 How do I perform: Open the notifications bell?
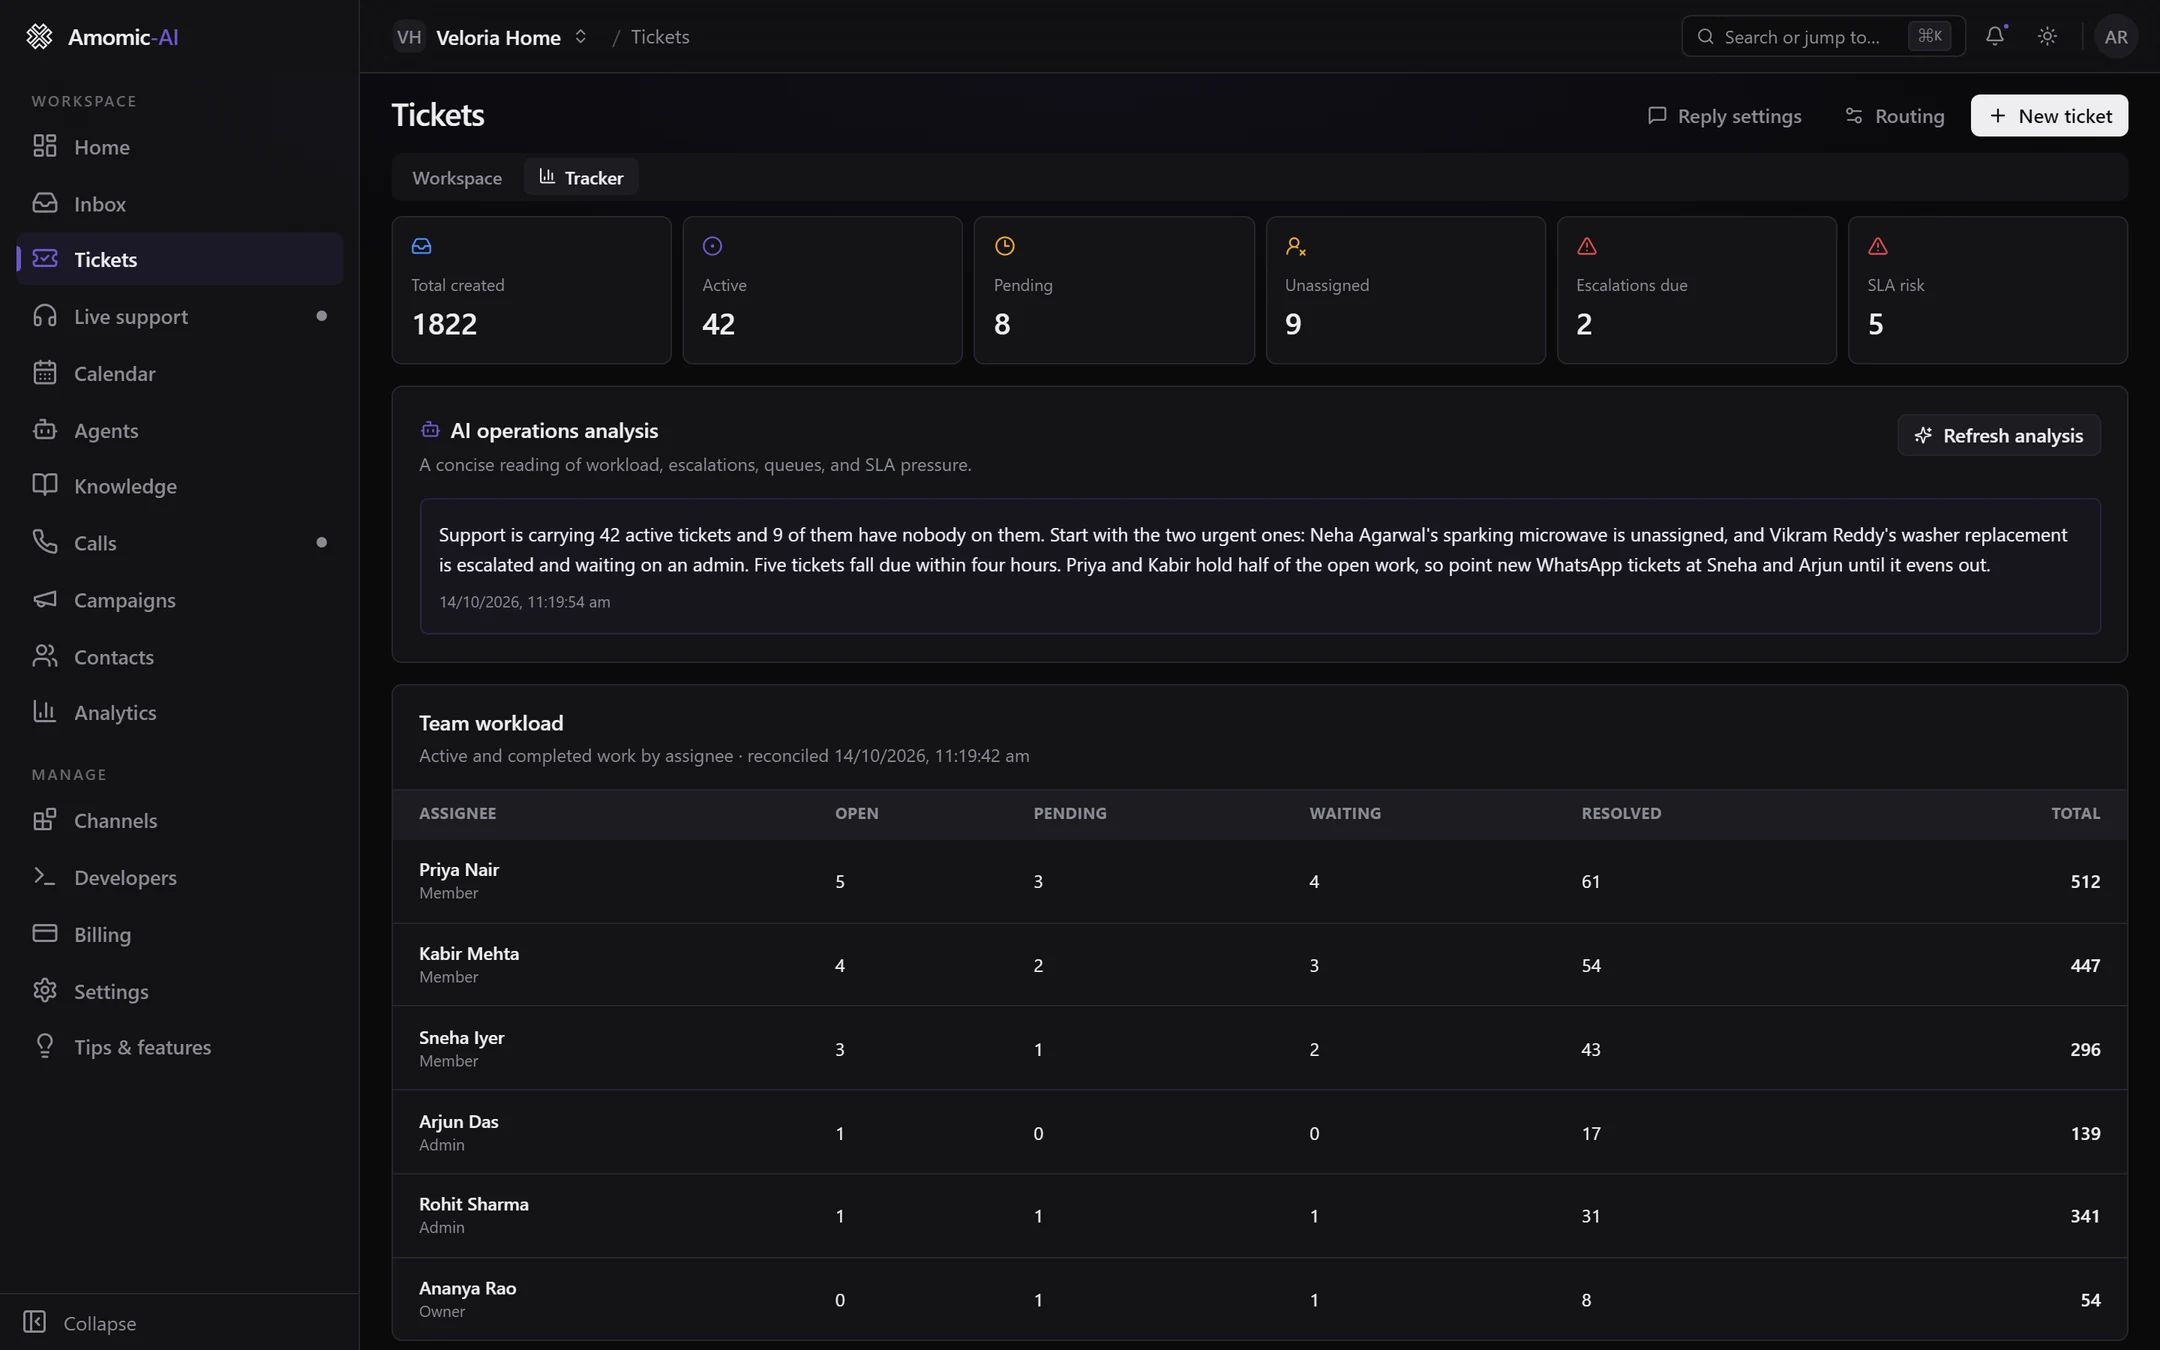(x=1995, y=36)
